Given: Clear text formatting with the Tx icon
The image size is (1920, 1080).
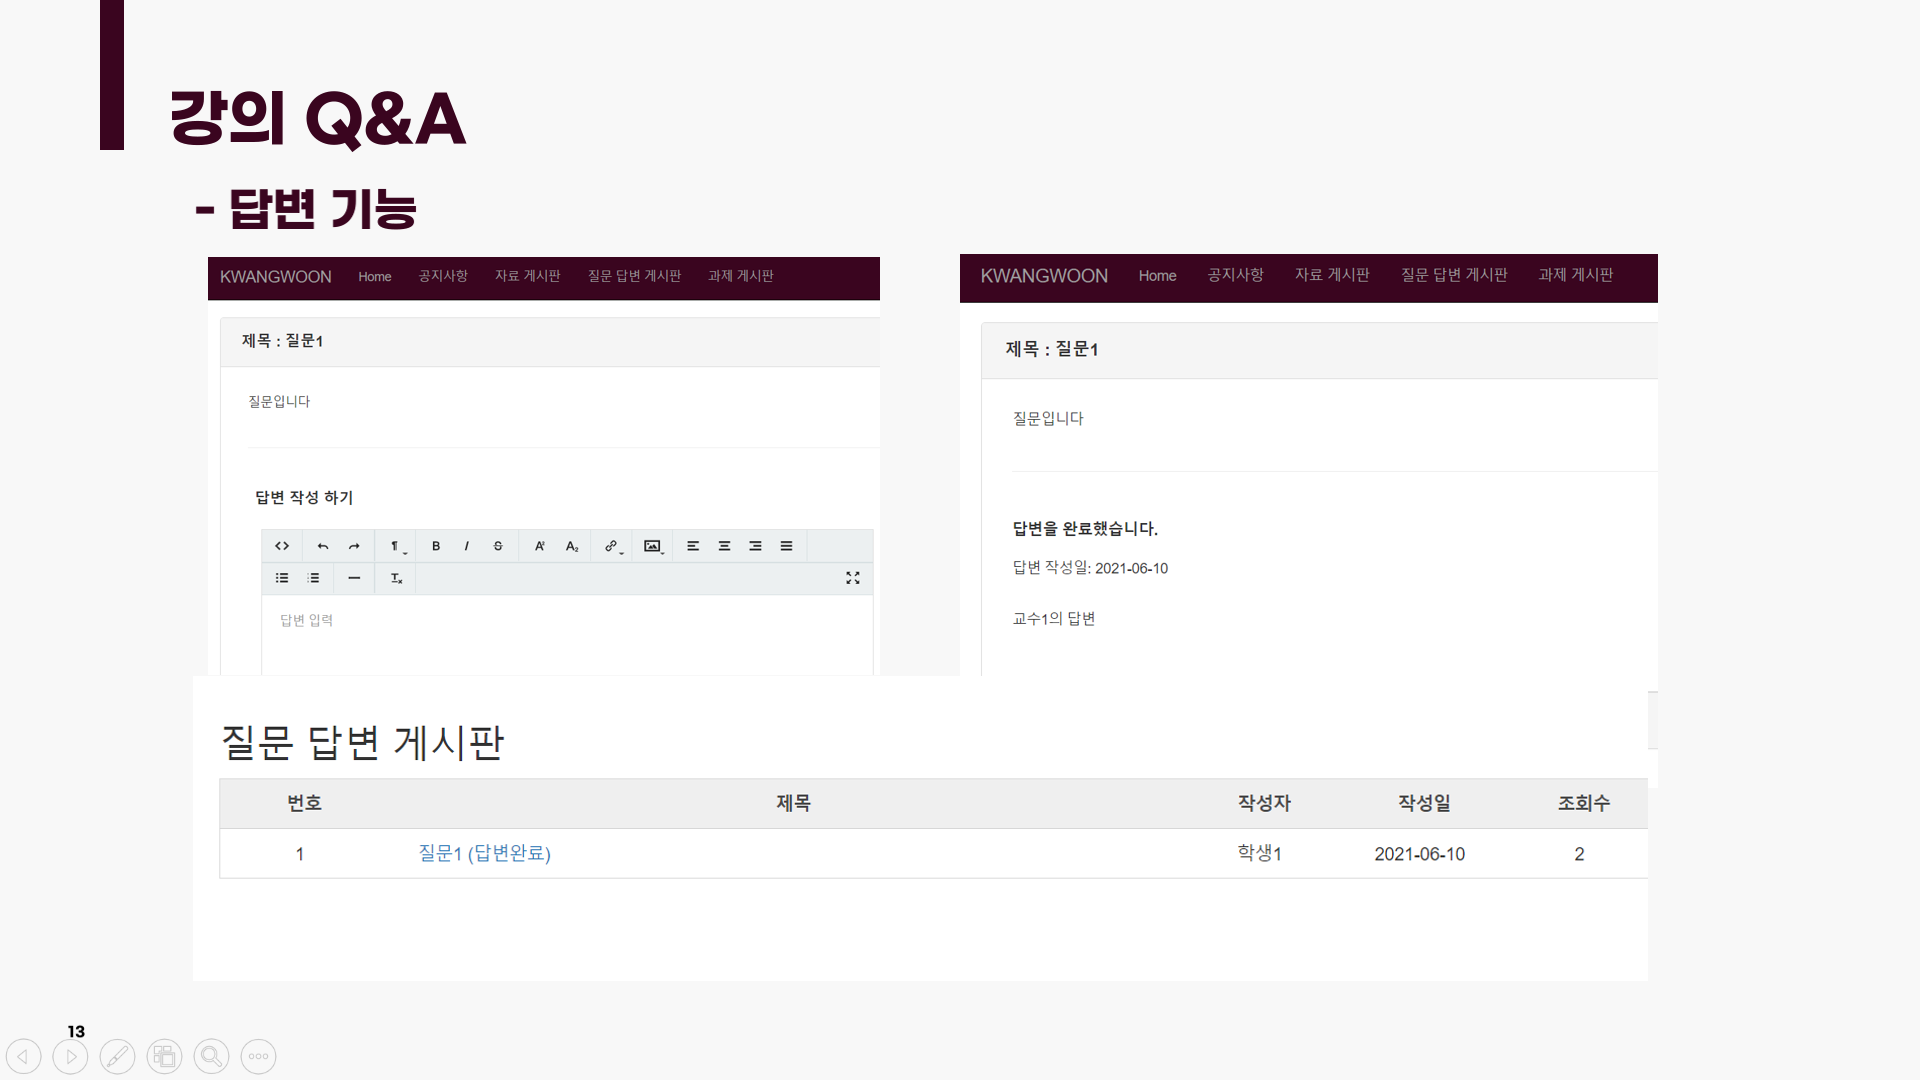Looking at the screenshot, I should point(395,578).
